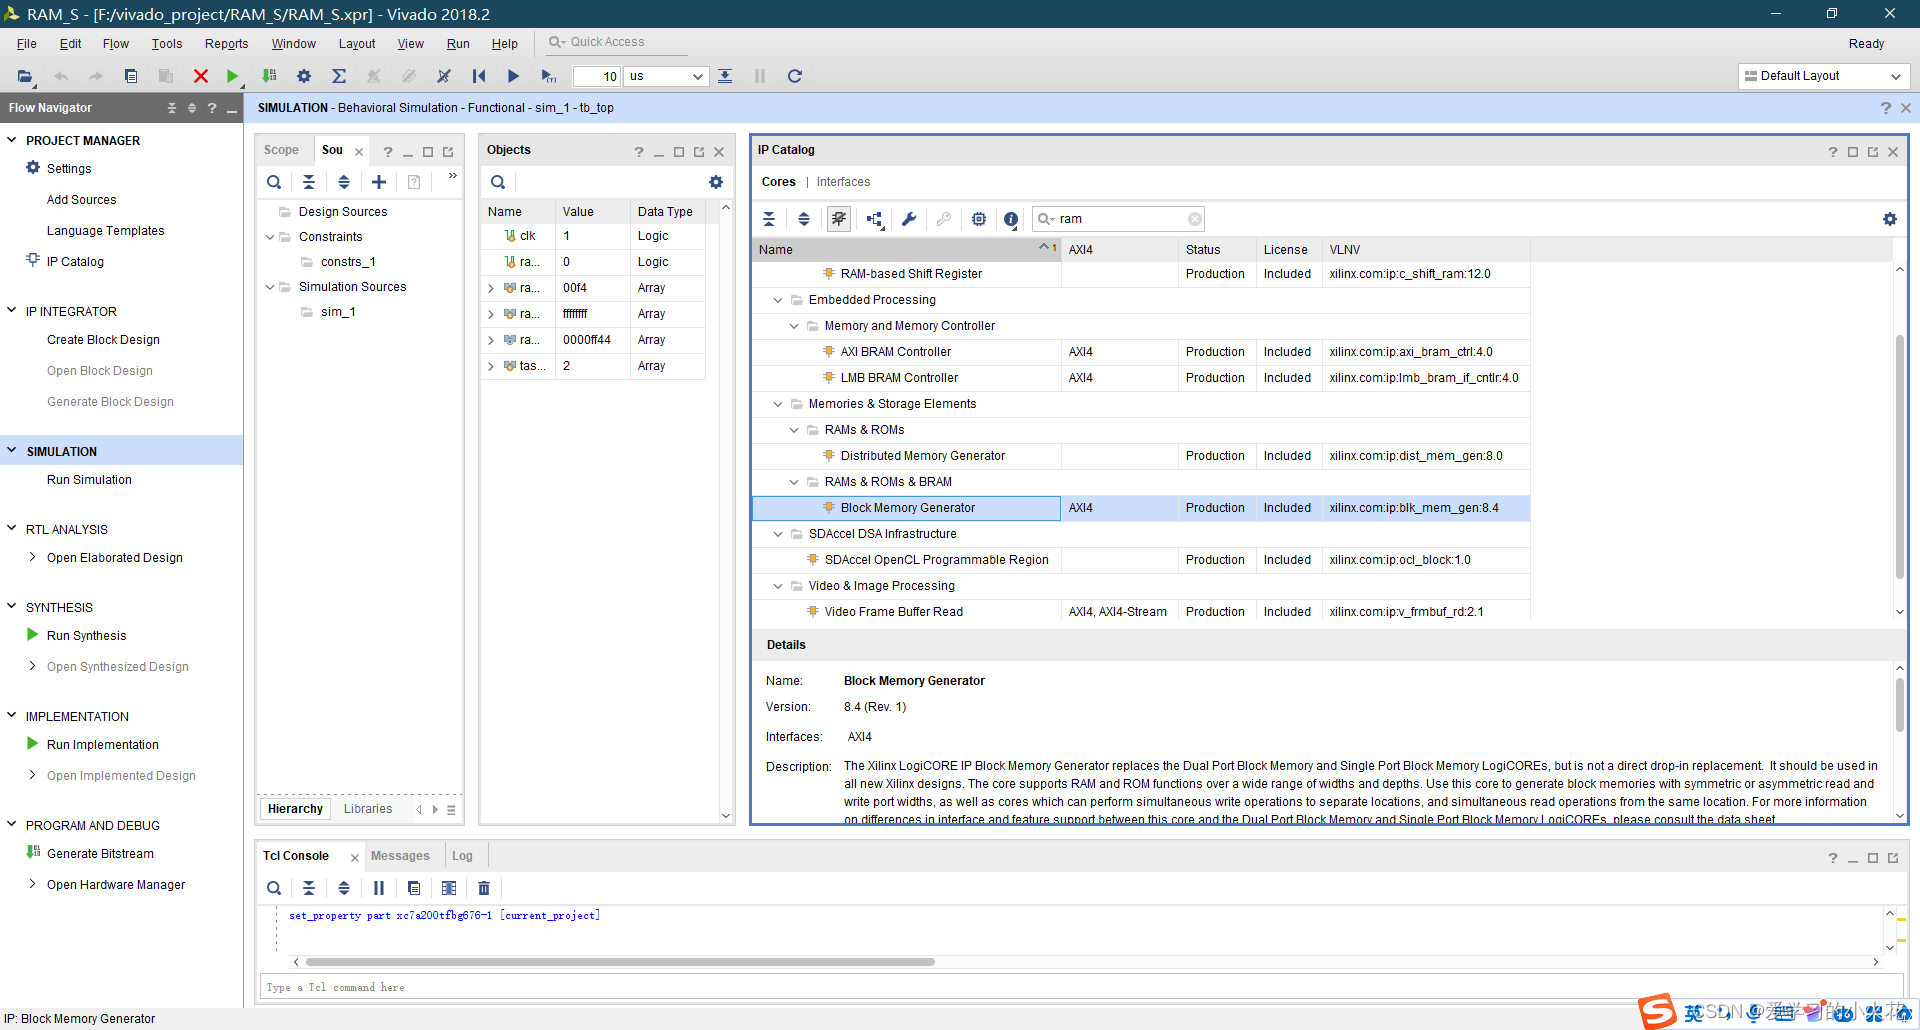Switch to the Log tab

(x=462, y=856)
